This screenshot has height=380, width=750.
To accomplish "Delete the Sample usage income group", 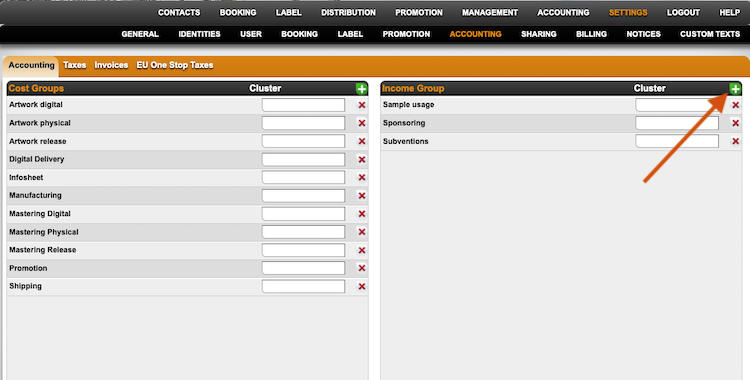I will coord(736,105).
